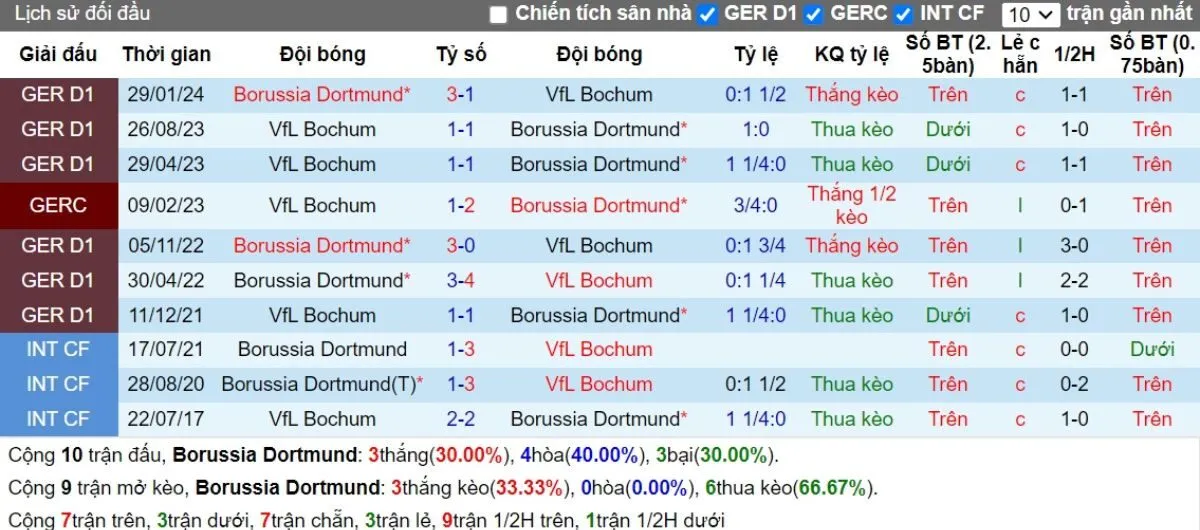
Task: Open the 3-4 score from 30/04/22
Action: [x=460, y=281]
